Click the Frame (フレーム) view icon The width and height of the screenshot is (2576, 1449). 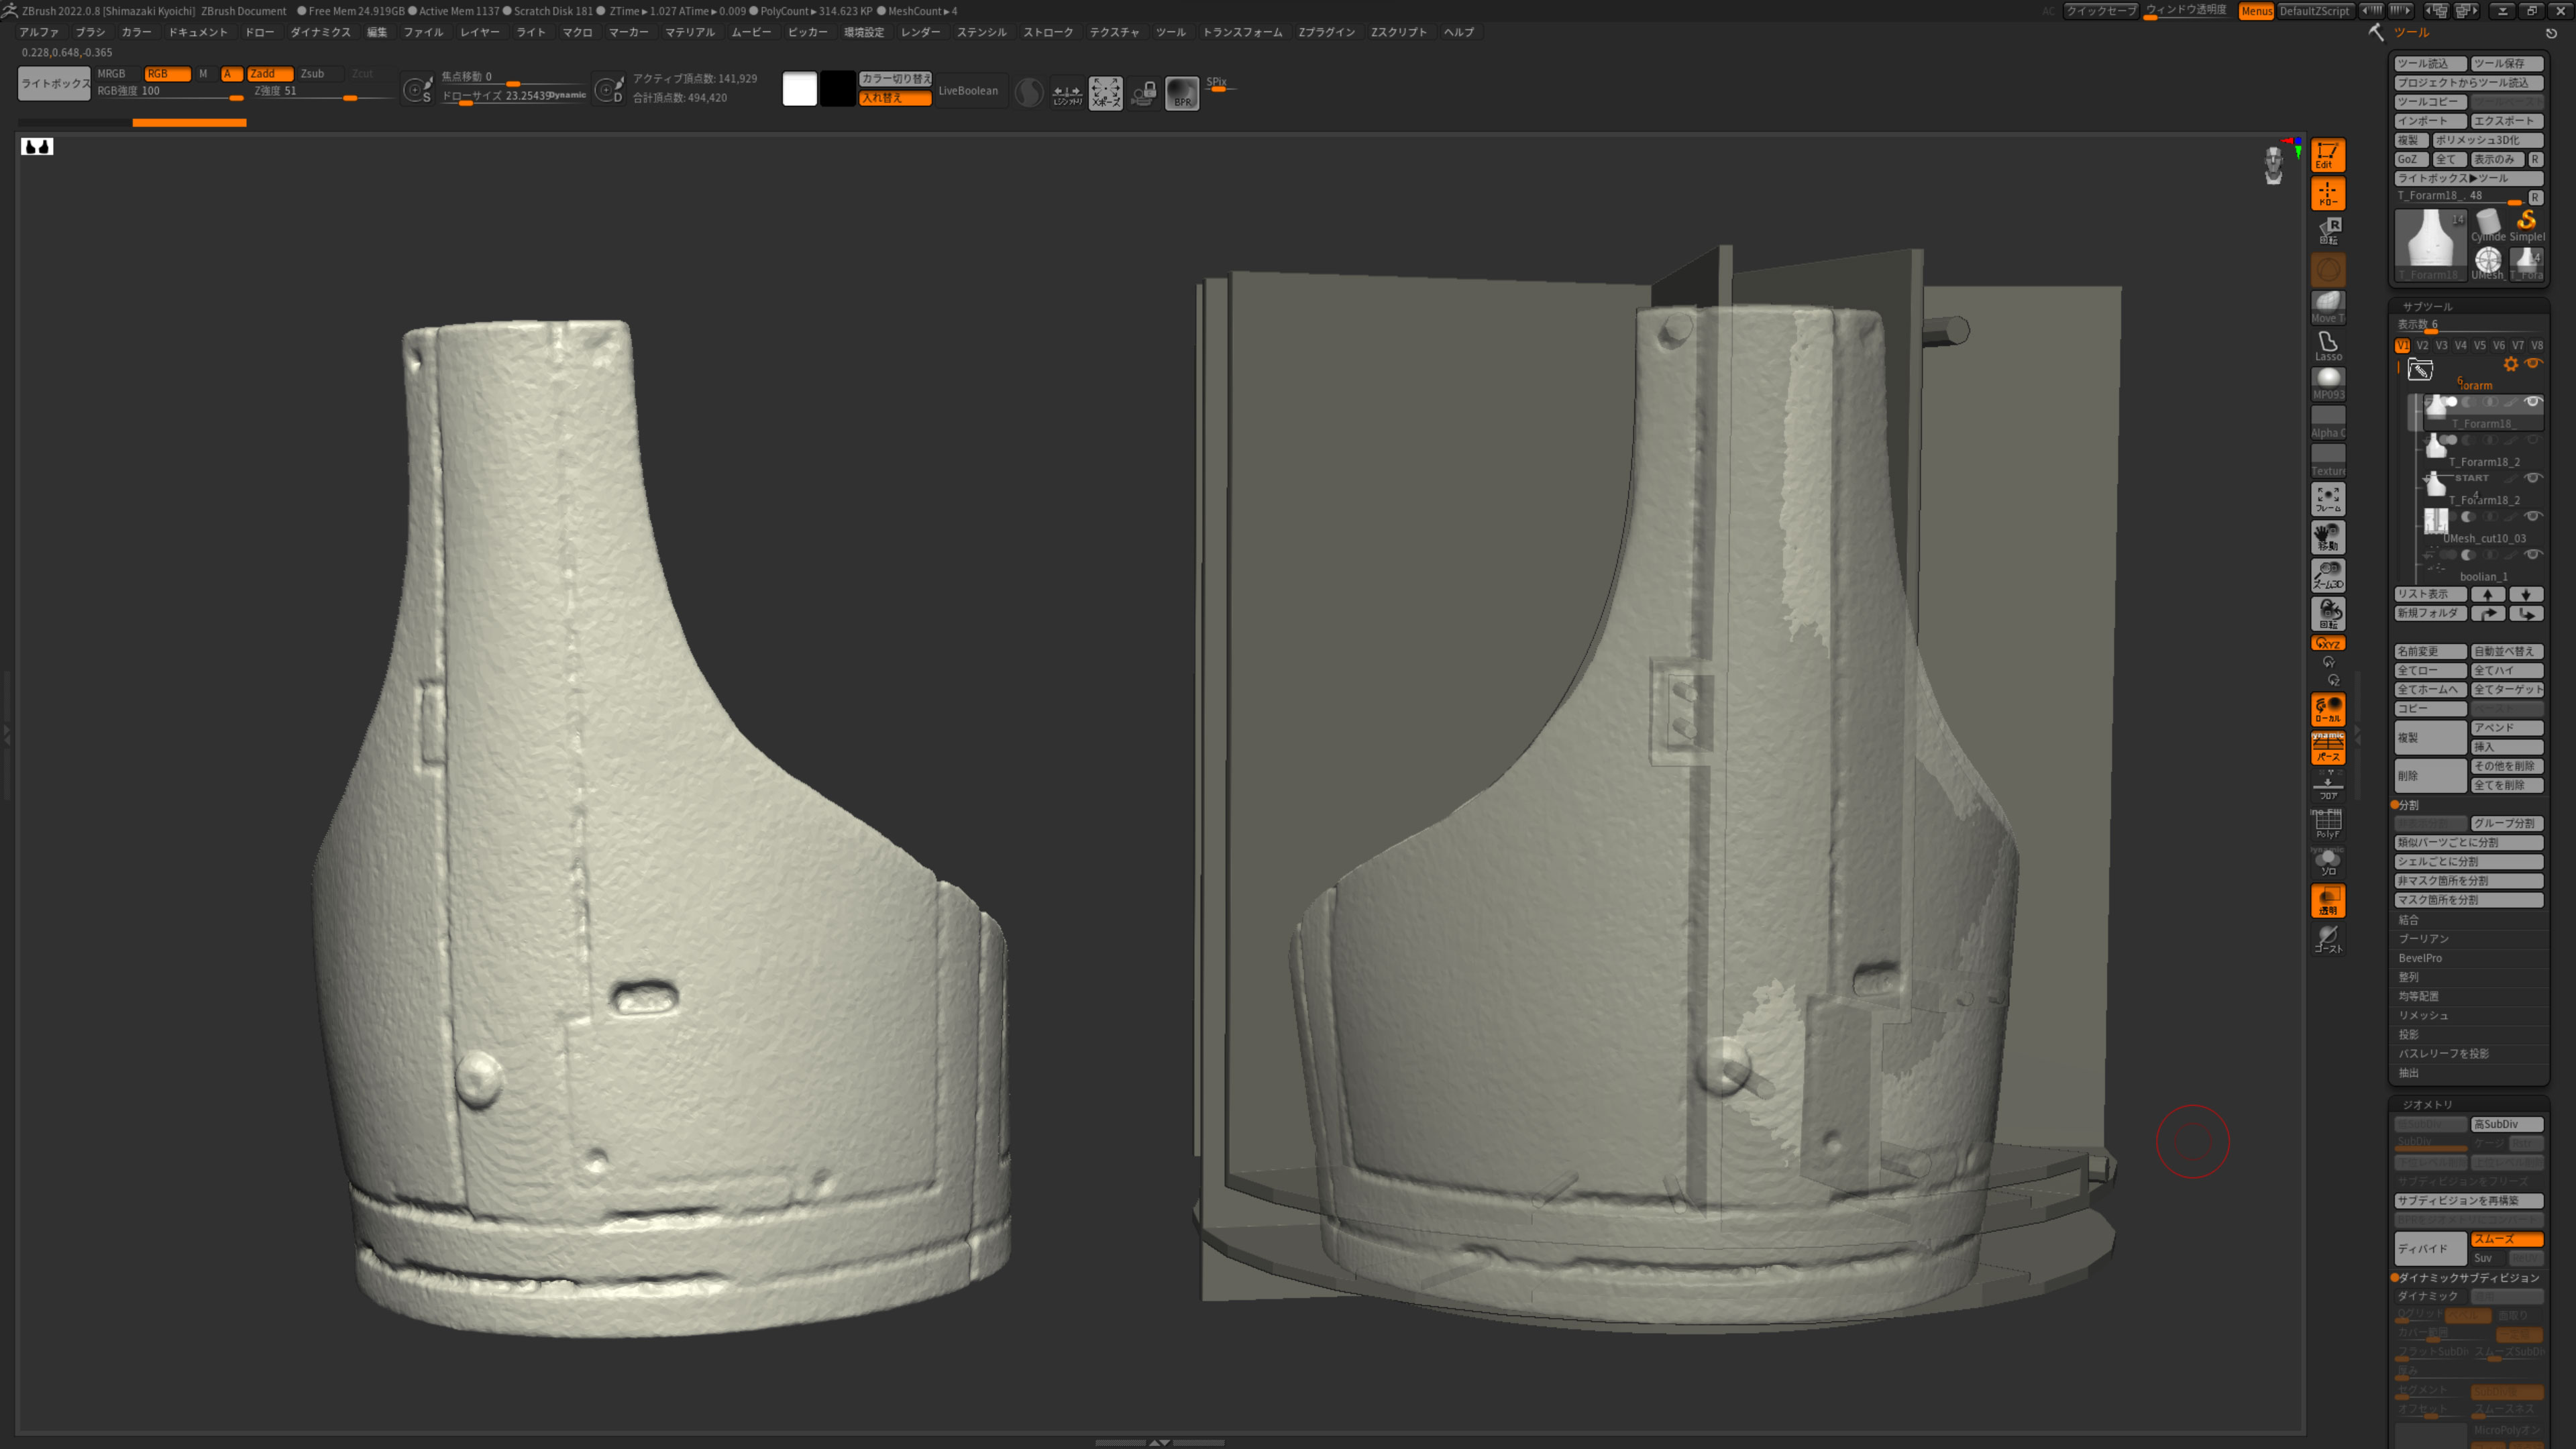pos(2327,498)
